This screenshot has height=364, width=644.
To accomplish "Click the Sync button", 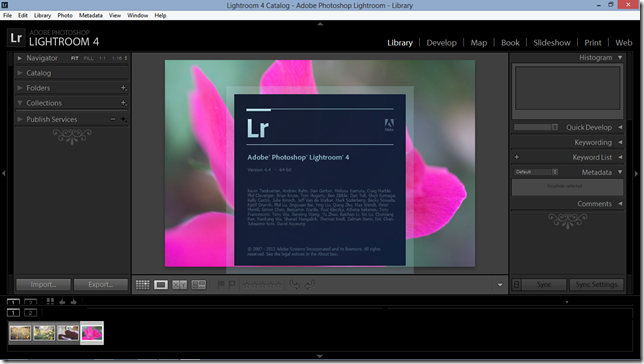I will tap(544, 284).
